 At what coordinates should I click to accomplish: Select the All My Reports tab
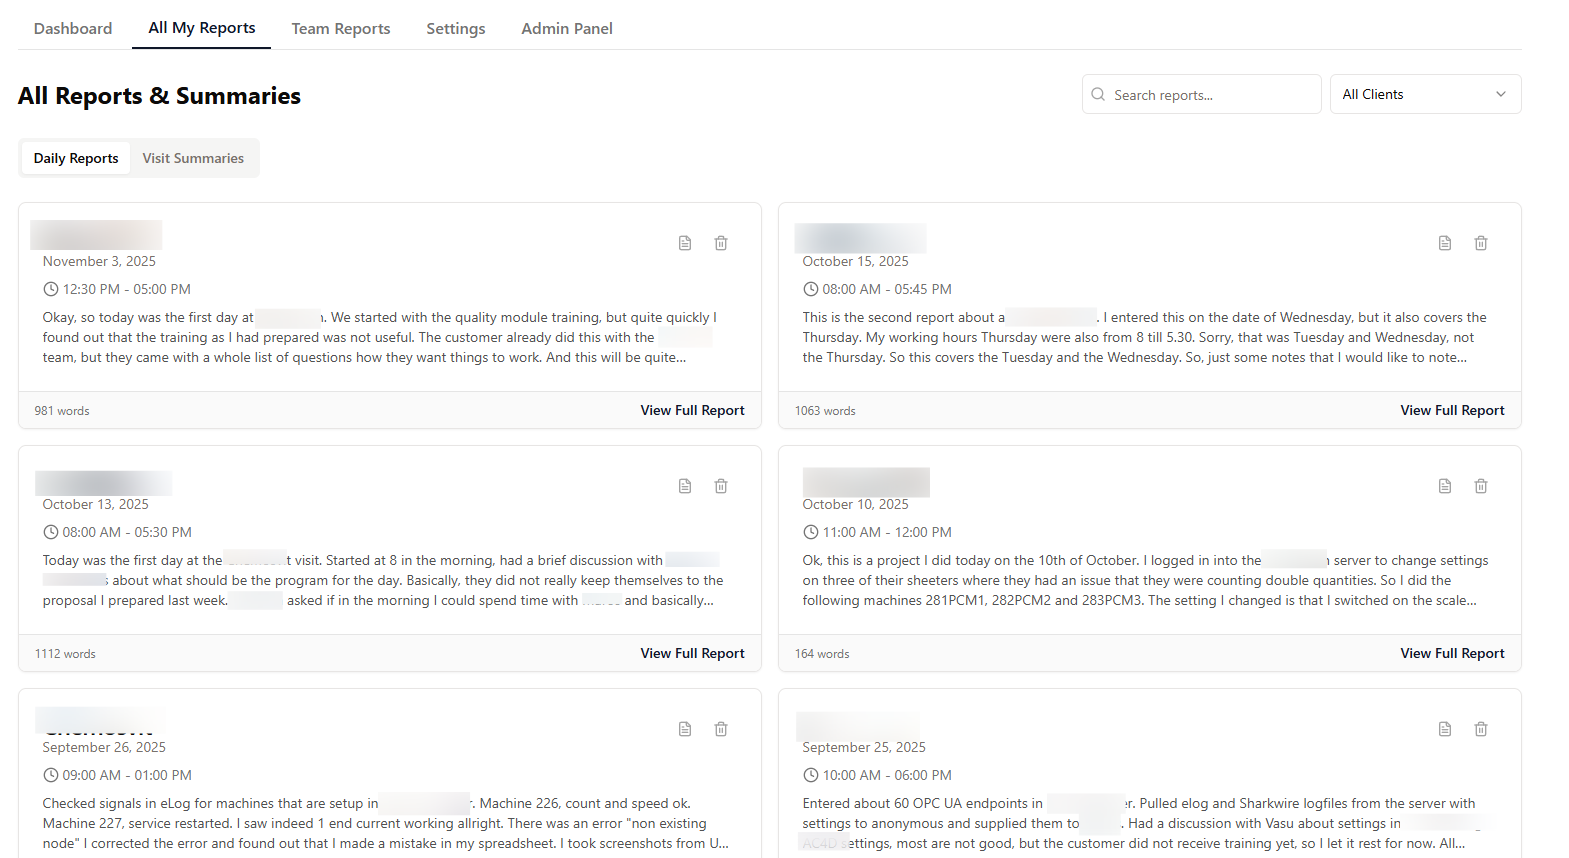pyautogui.click(x=202, y=28)
